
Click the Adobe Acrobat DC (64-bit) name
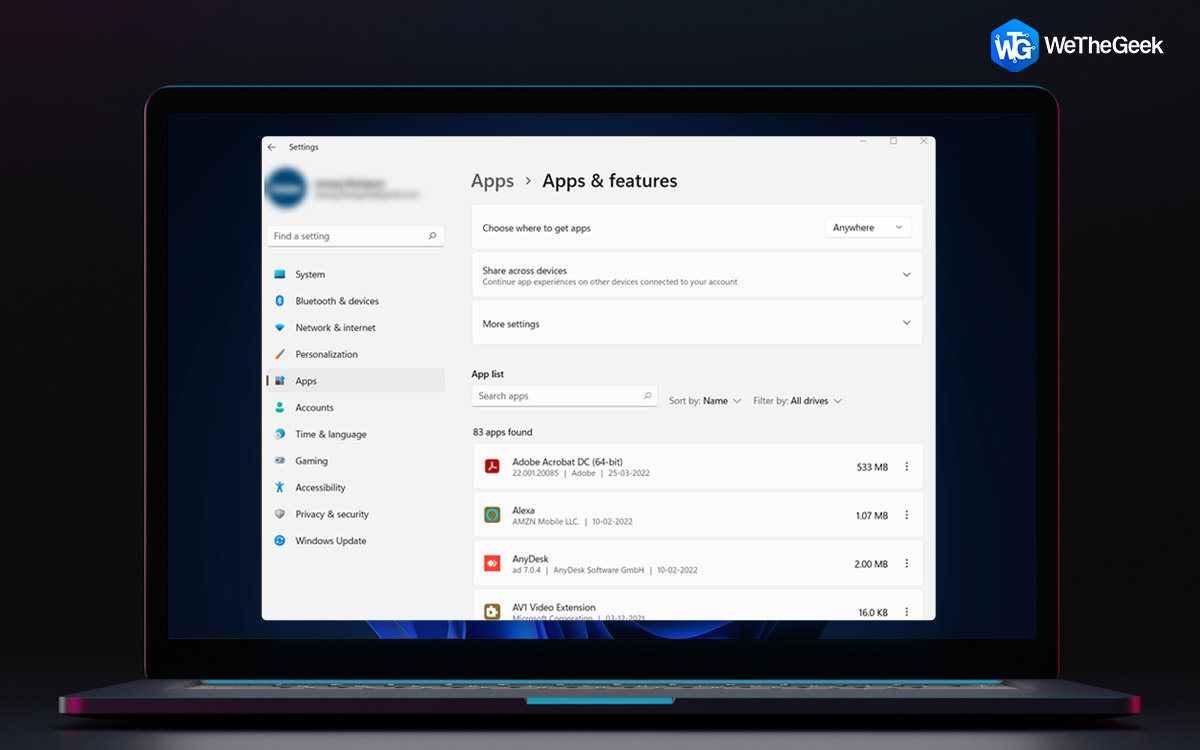coord(567,462)
